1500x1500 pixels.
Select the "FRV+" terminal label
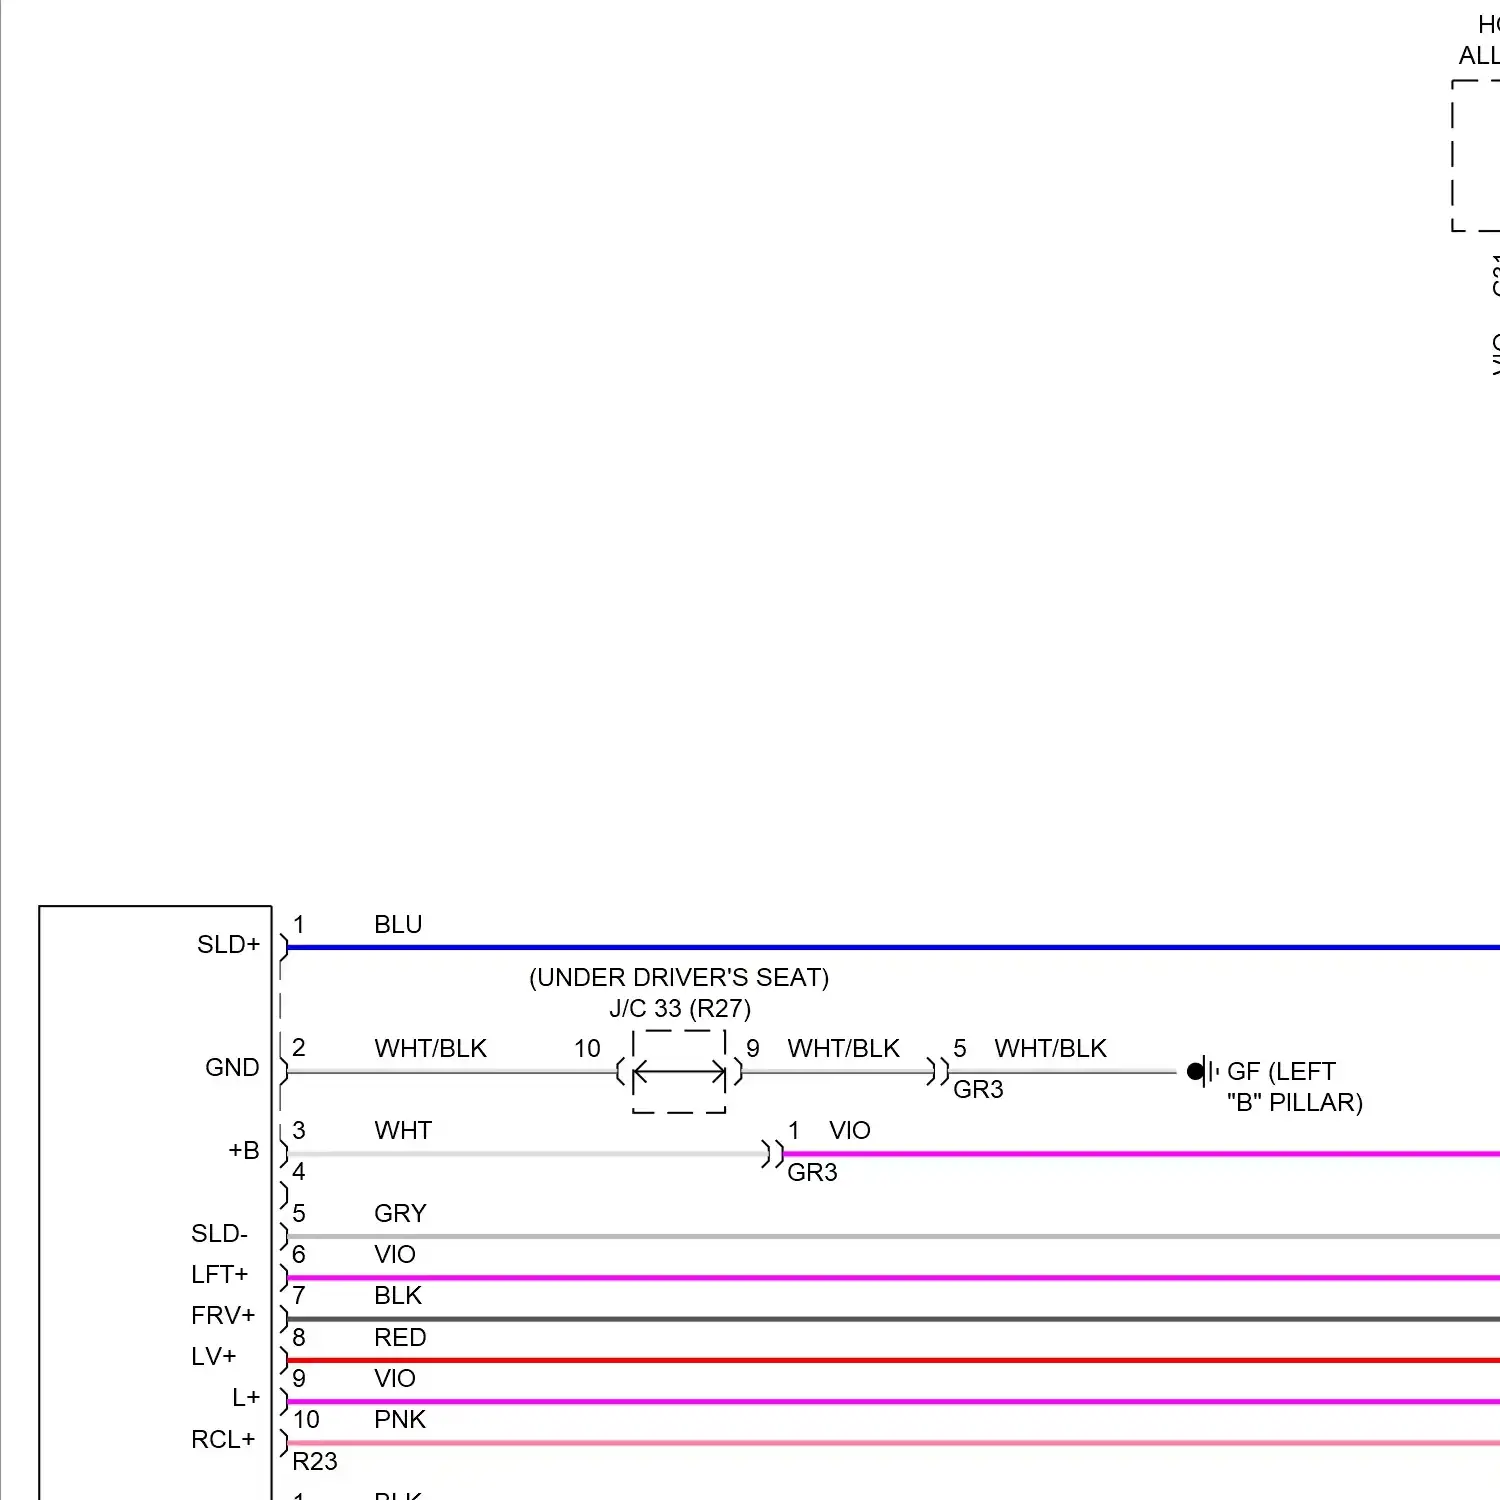coord(223,1316)
